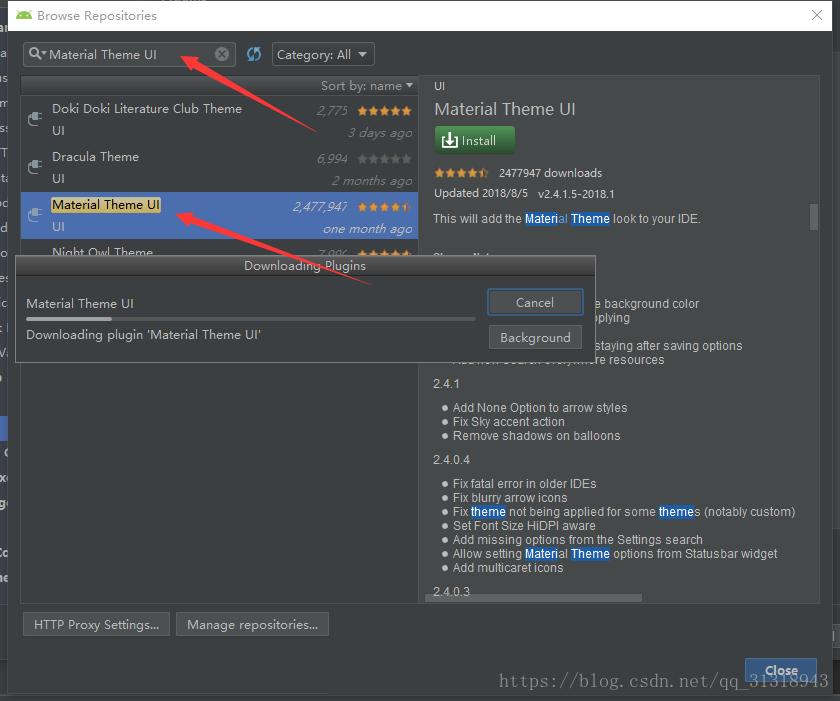Open HTTP Proxy Settings

pos(96,624)
